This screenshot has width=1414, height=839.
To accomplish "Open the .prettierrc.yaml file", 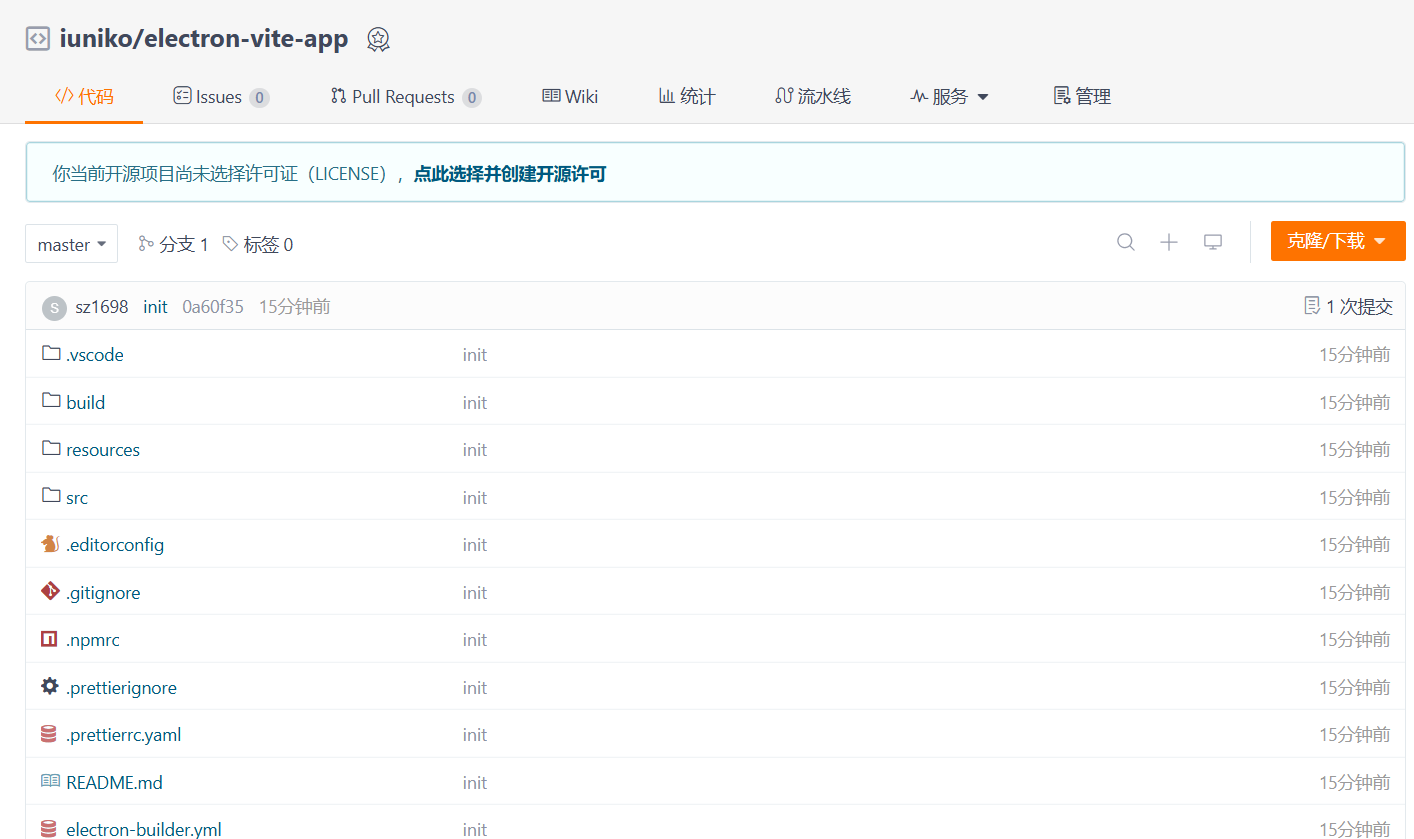I will point(124,735).
